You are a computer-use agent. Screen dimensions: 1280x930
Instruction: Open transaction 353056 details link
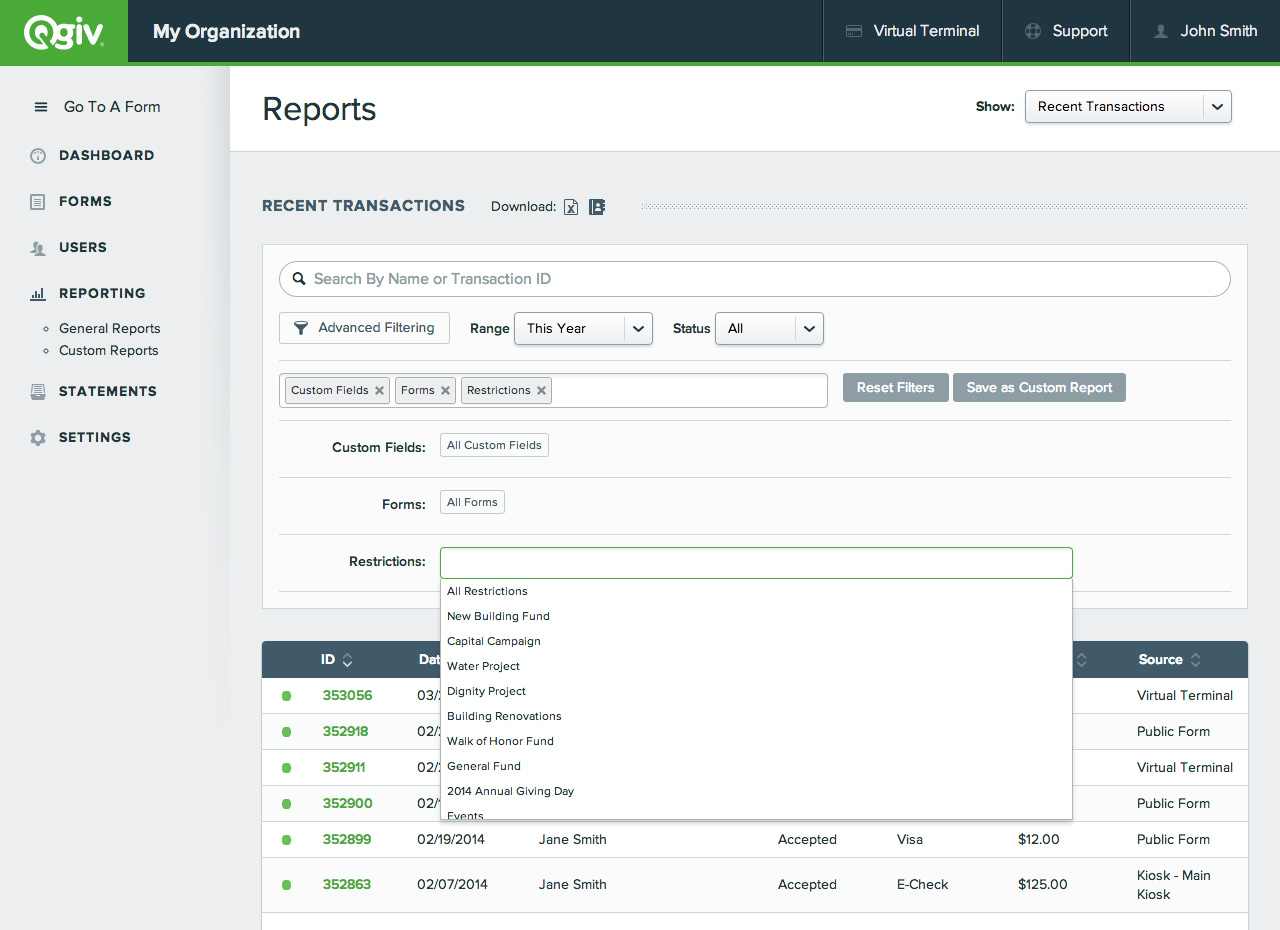(346, 695)
